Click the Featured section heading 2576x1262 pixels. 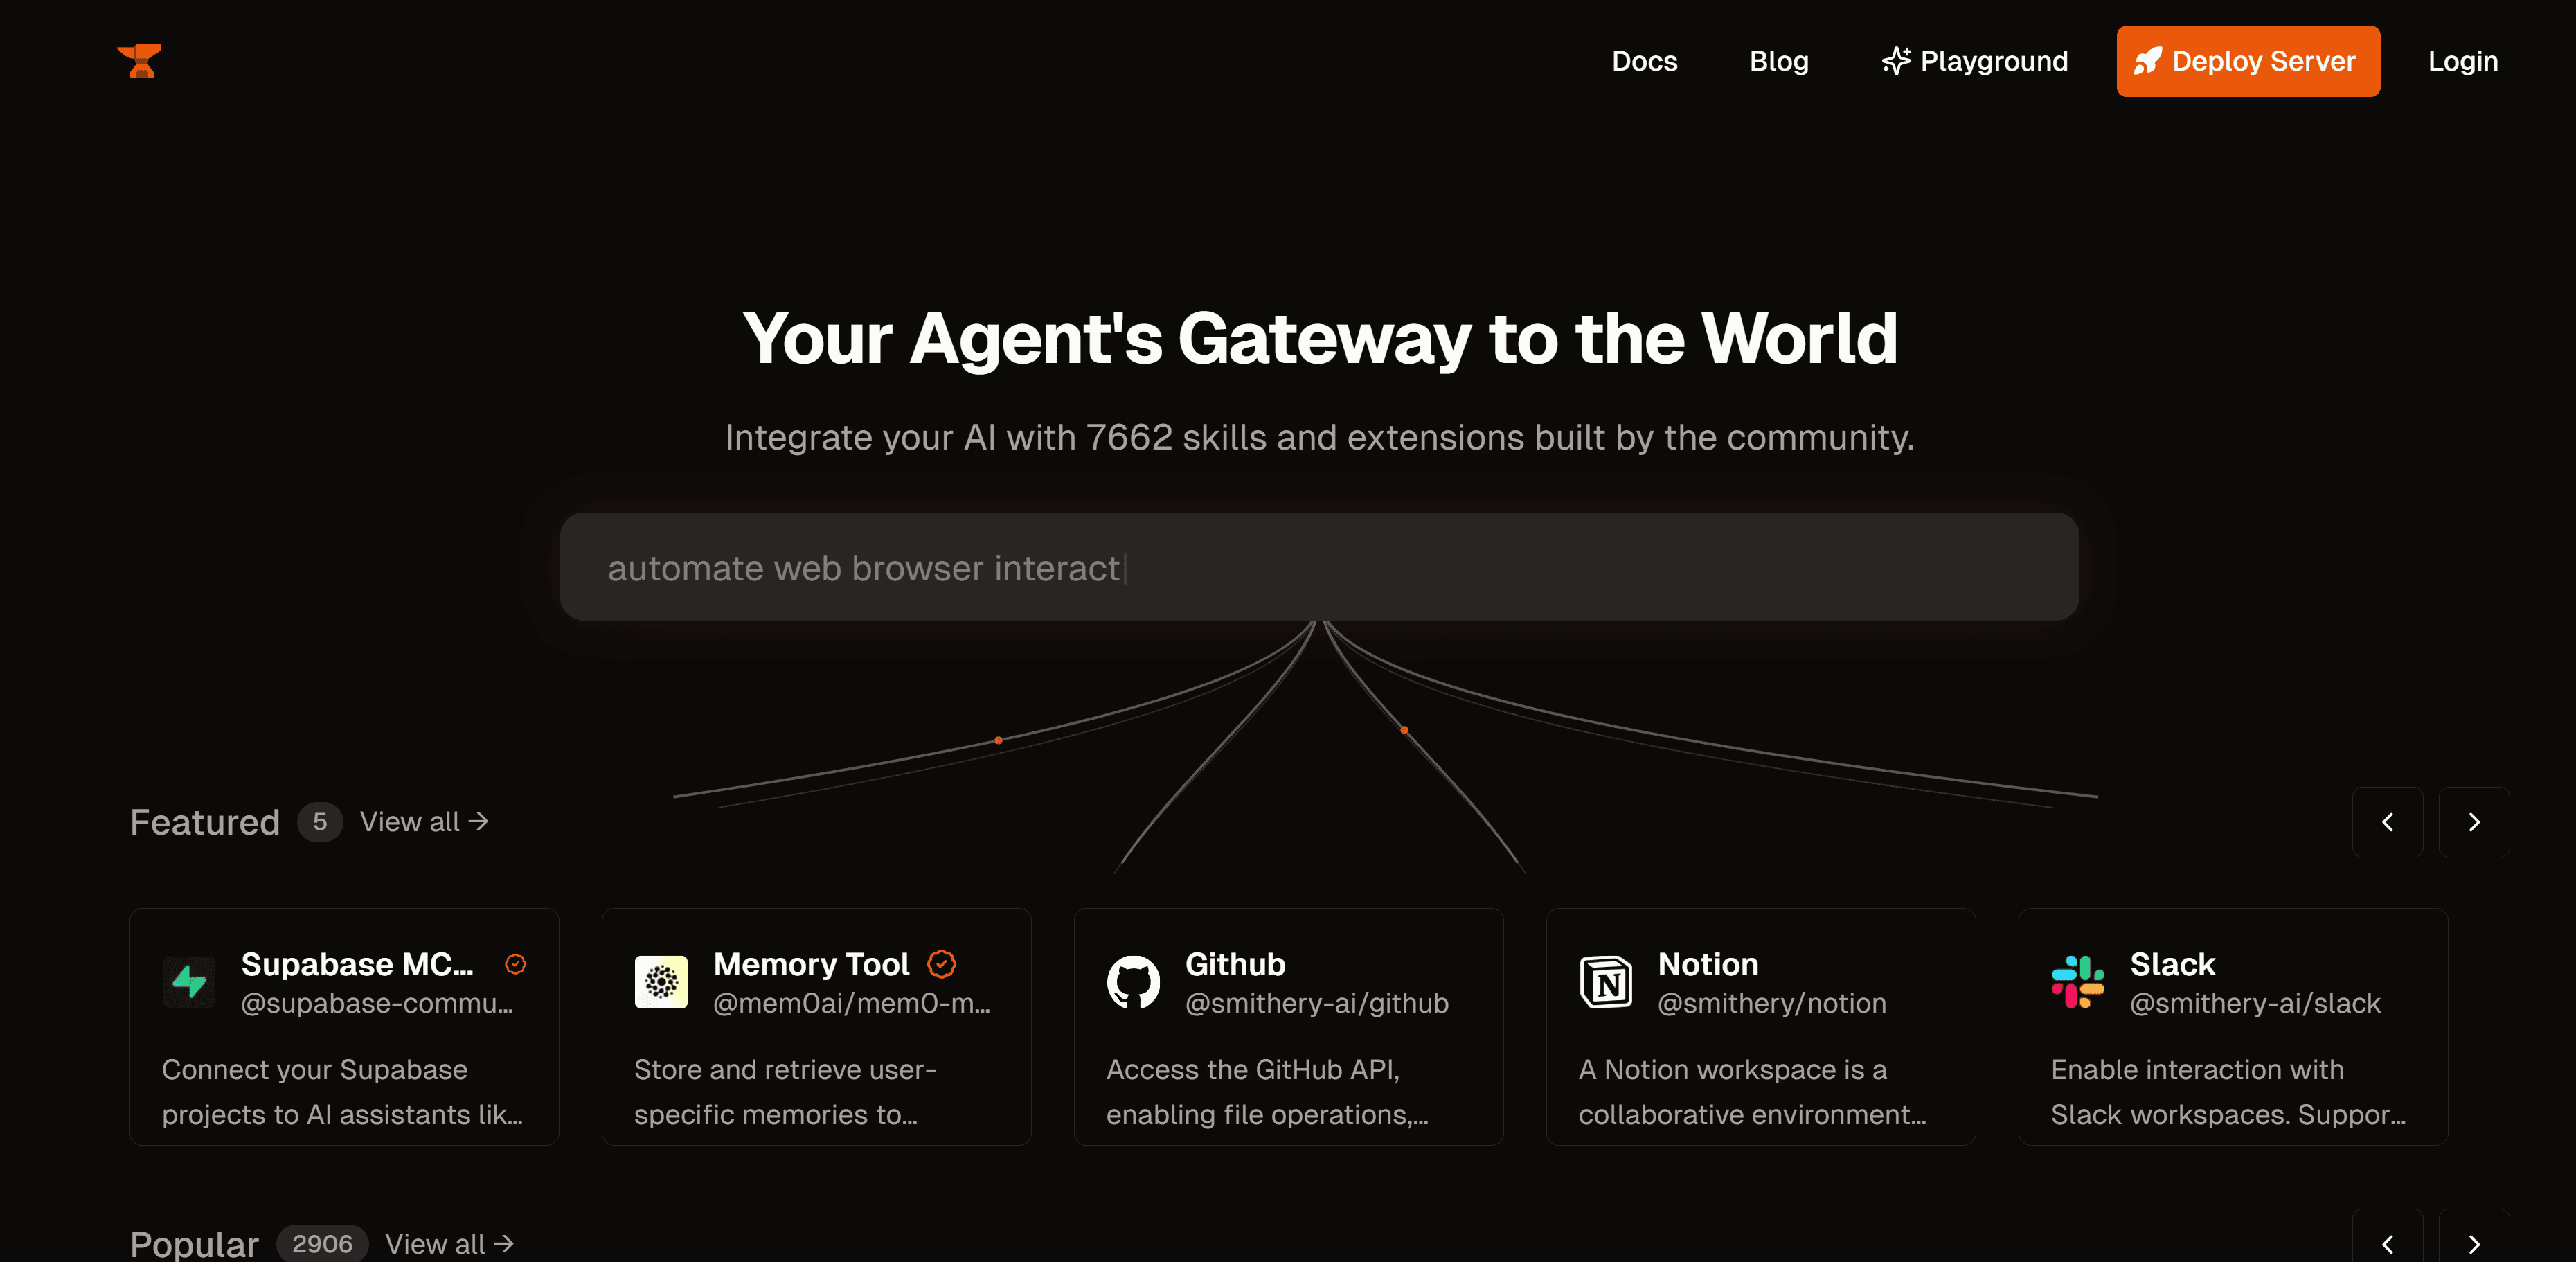pyautogui.click(x=205, y=822)
